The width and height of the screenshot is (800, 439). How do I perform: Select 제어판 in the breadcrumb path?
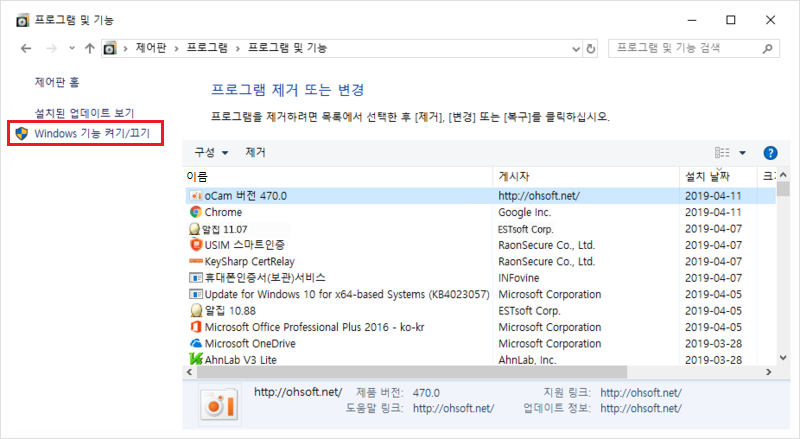coord(151,48)
